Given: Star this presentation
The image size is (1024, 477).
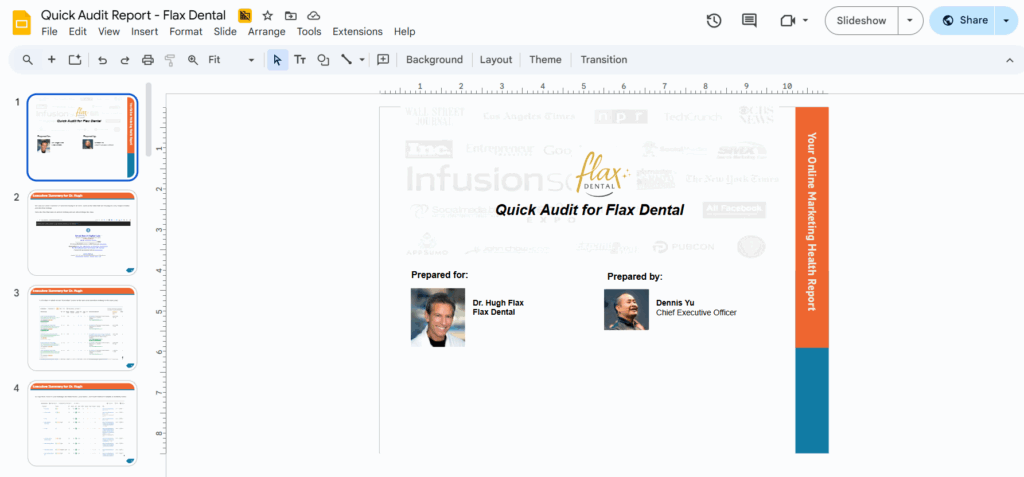Looking at the screenshot, I should 267,16.
